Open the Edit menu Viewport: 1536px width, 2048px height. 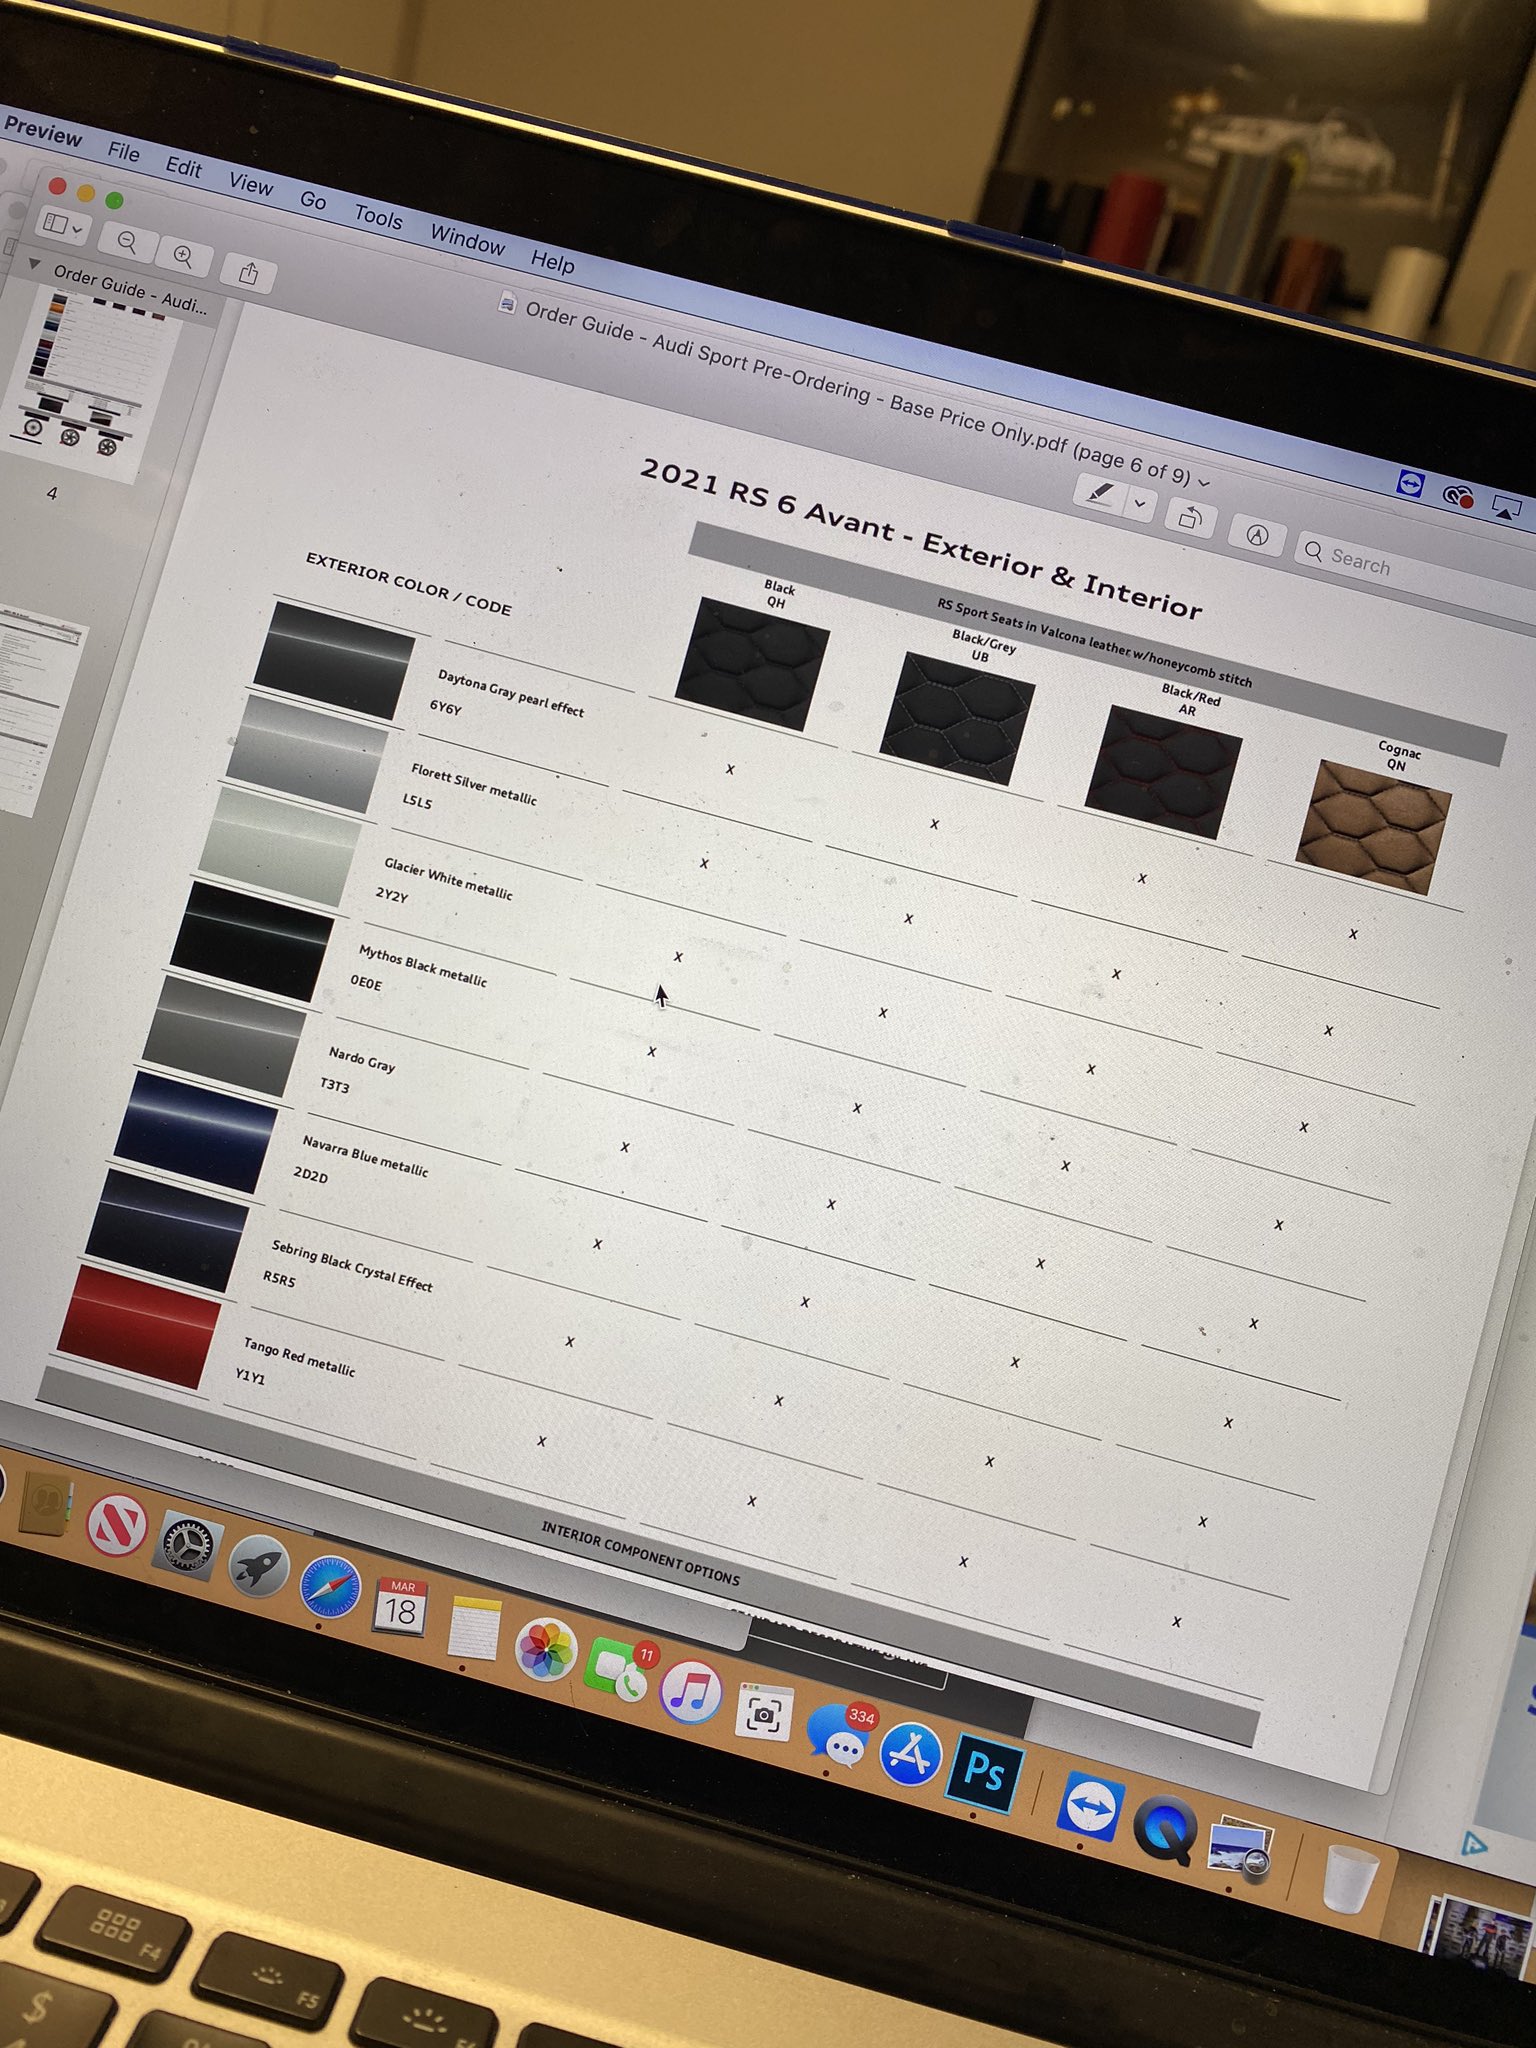[x=184, y=166]
